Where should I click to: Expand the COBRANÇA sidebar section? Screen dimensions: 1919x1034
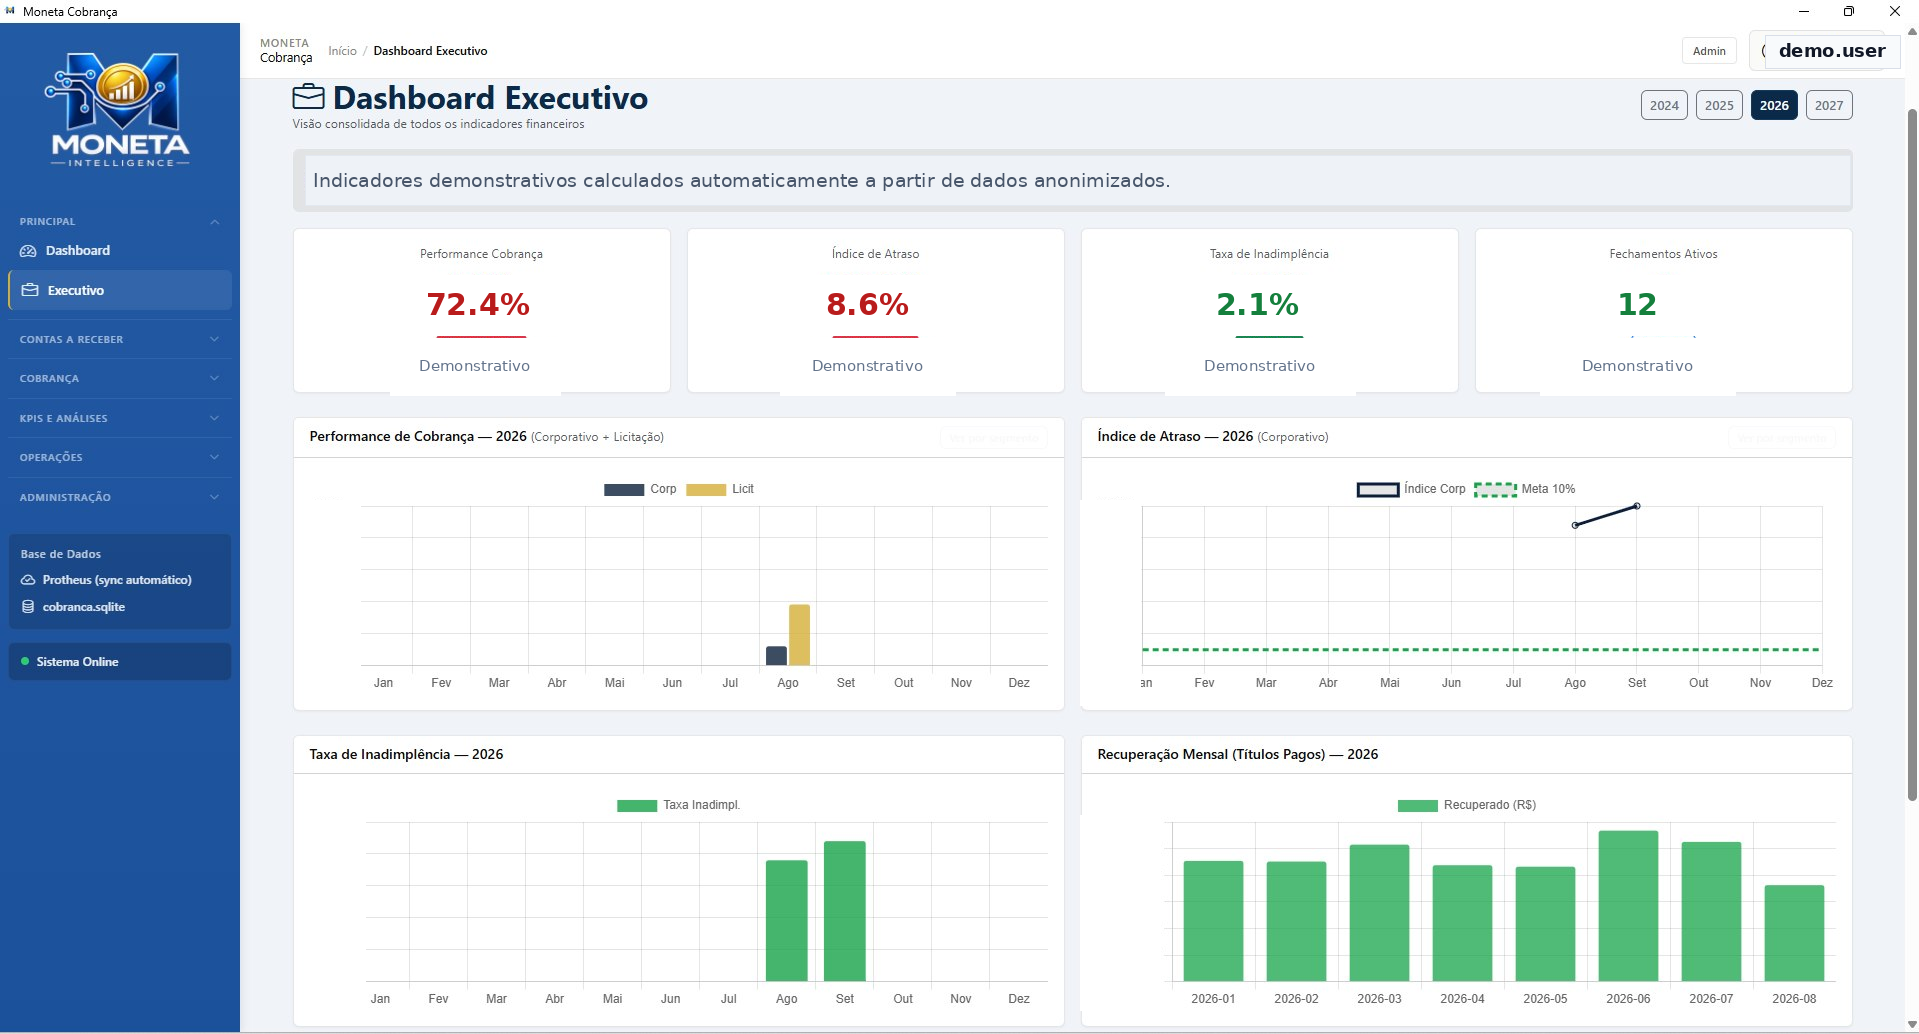pyautogui.click(x=120, y=378)
